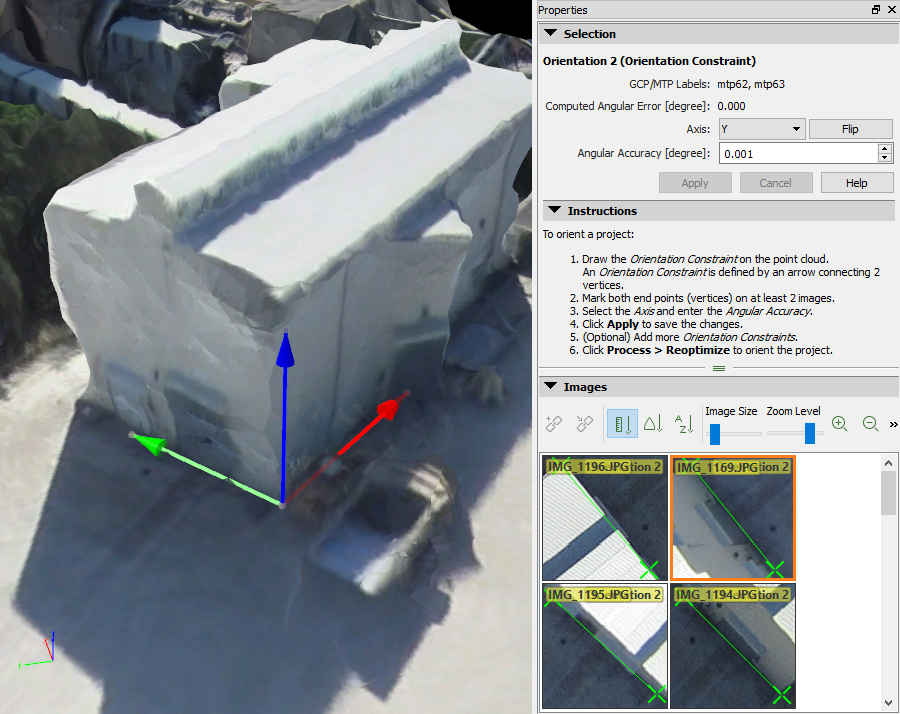The height and width of the screenshot is (714, 900).
Task: Click the add link mark icon
Action: pos(553,423)
